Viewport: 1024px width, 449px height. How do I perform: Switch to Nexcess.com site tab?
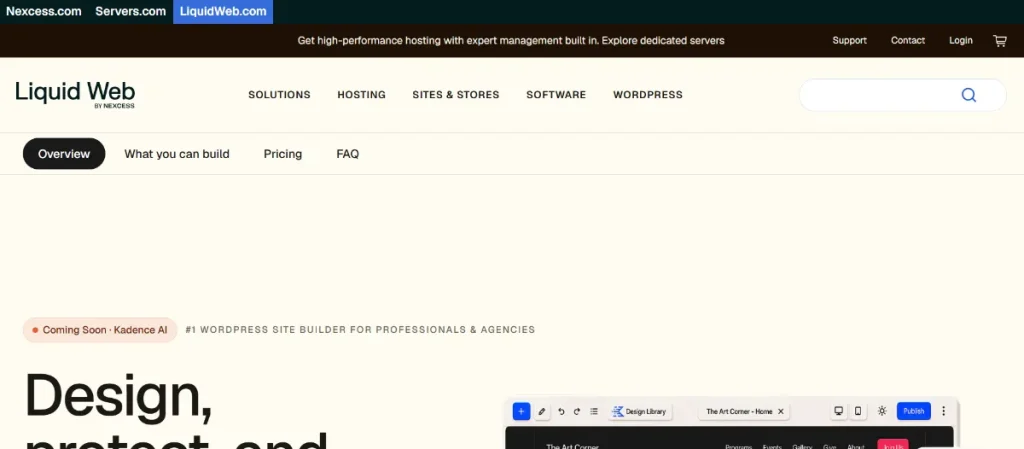tap(44, 12)
